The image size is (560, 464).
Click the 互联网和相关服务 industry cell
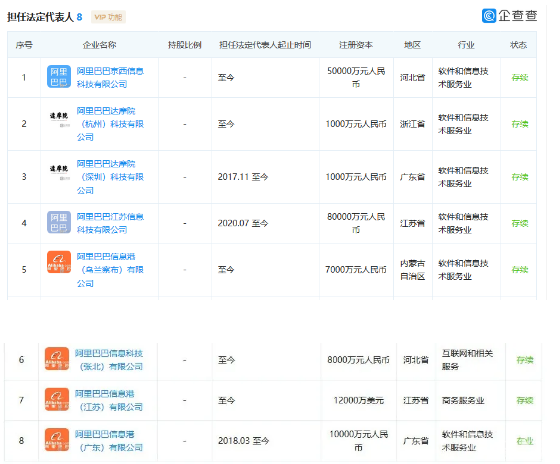click(467, 360)
